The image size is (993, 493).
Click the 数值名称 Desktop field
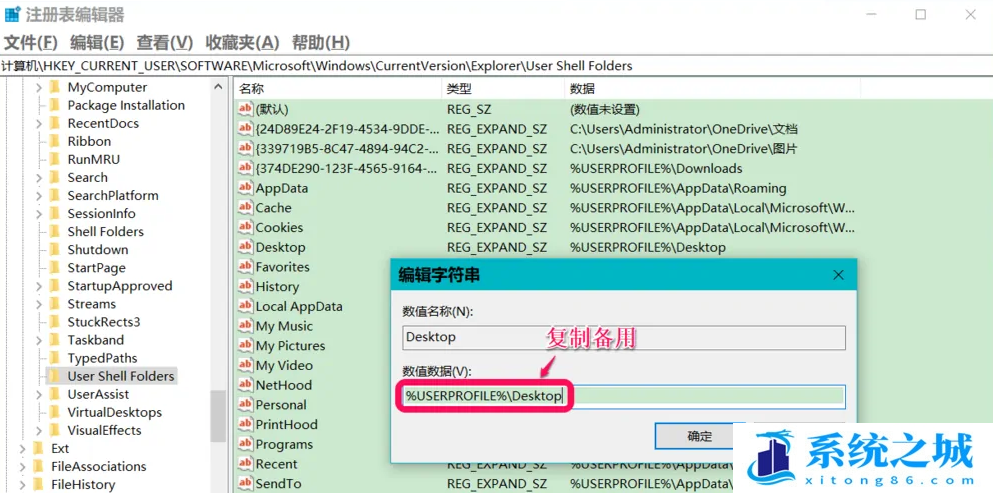tap(624, 337)
